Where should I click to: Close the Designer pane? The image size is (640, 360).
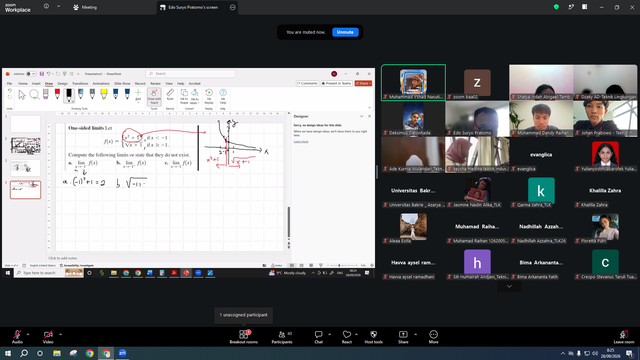369,116
